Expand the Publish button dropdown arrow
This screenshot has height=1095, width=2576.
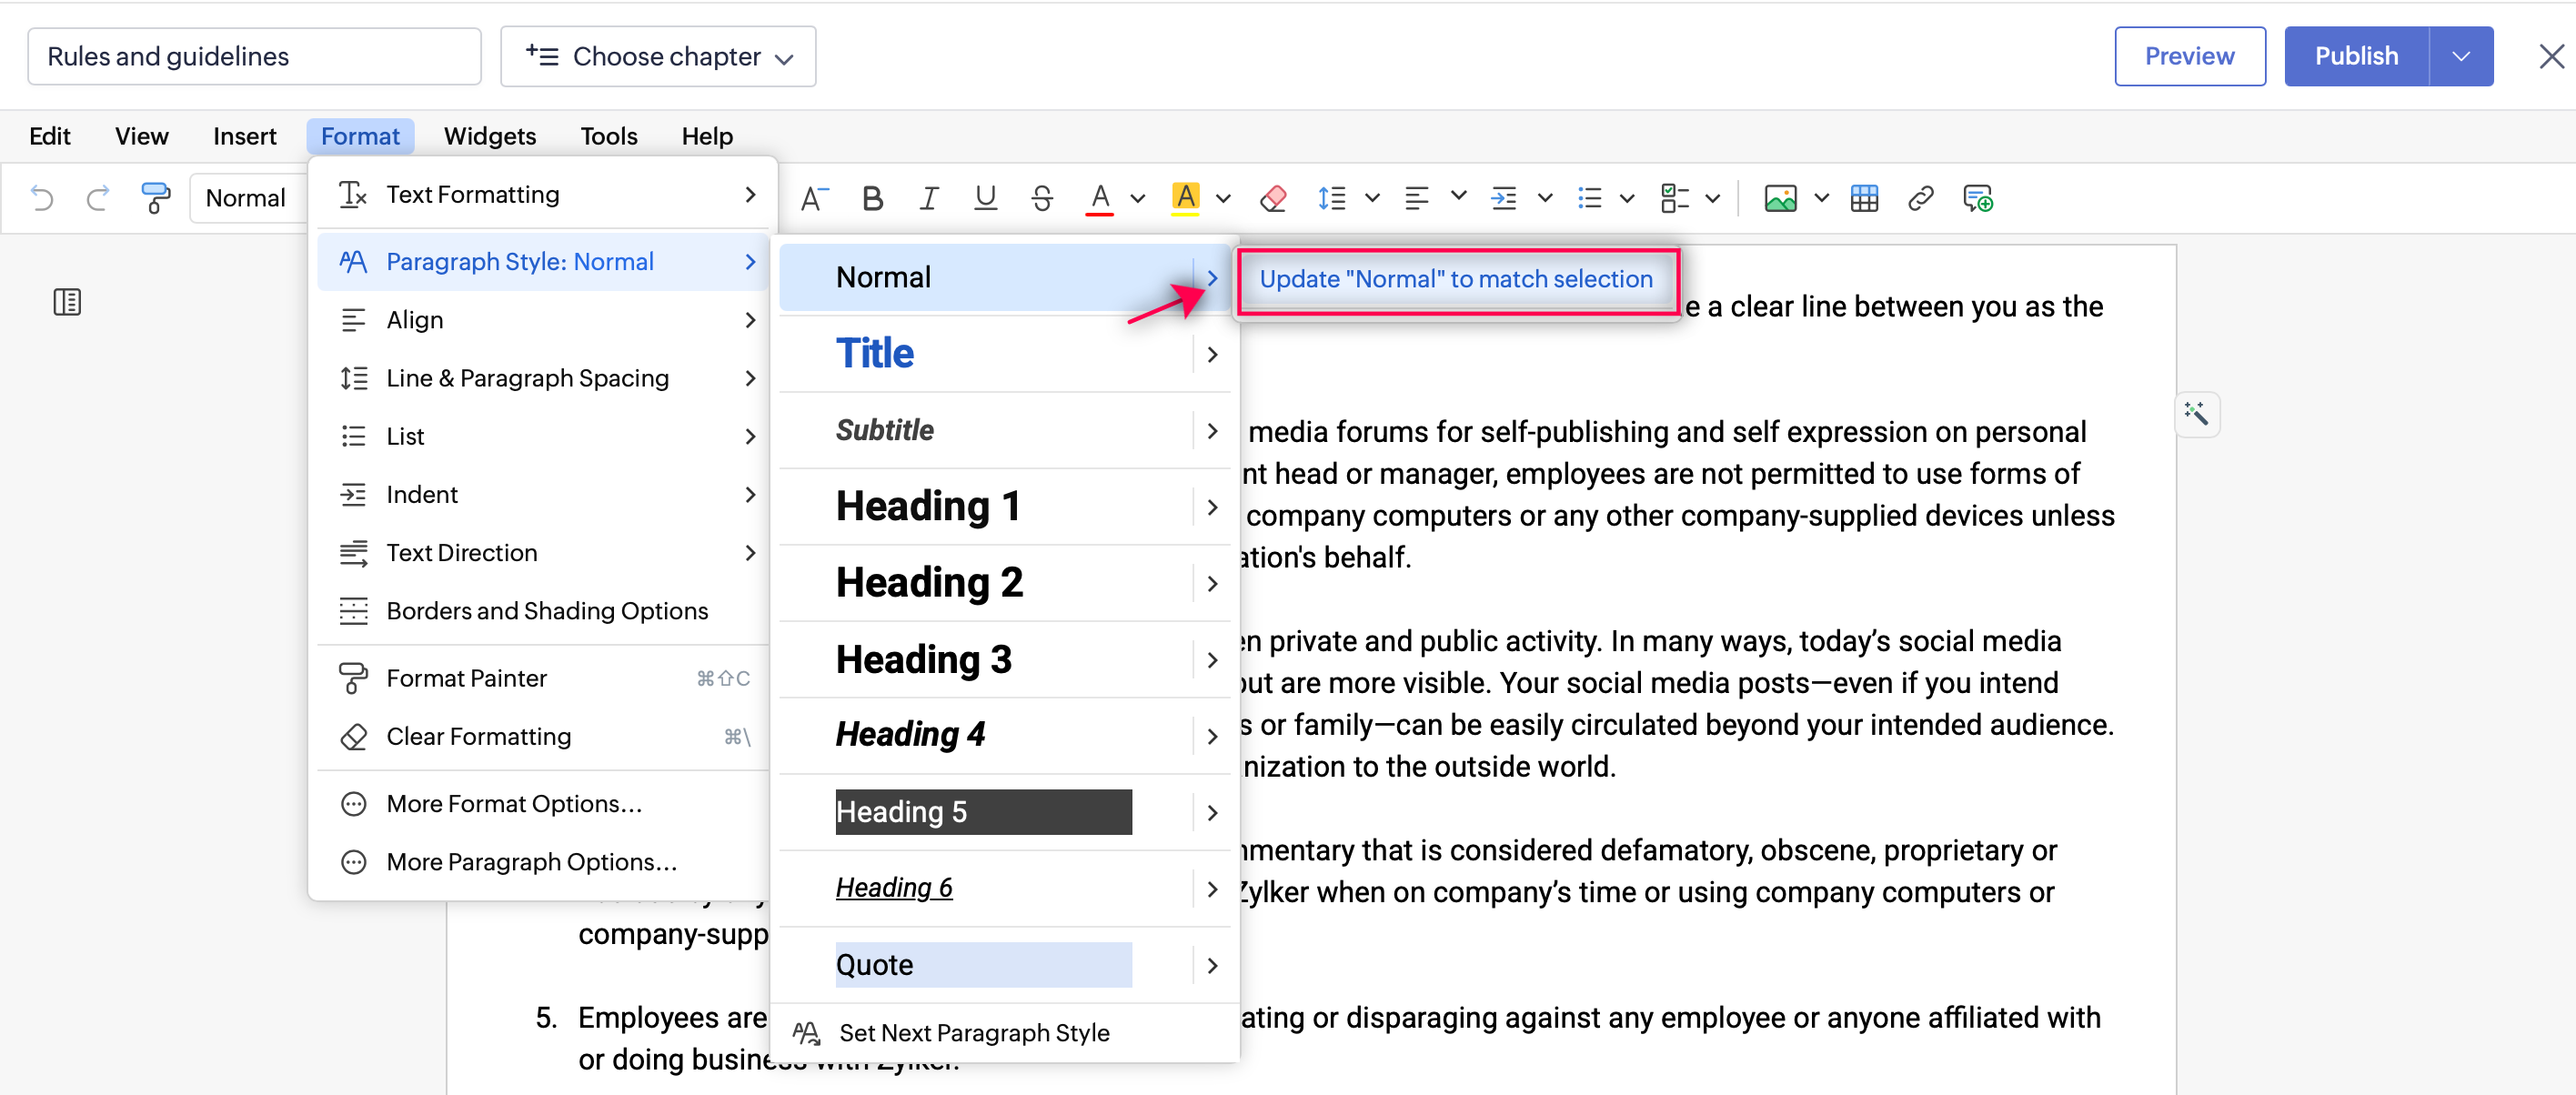tap(2460, 57)
